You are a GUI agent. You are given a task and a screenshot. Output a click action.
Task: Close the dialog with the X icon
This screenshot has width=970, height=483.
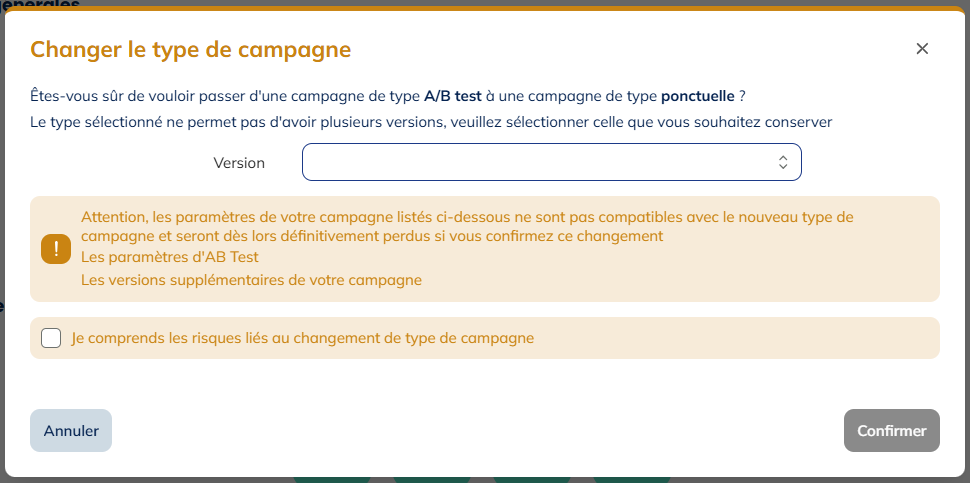coord(922,48)
